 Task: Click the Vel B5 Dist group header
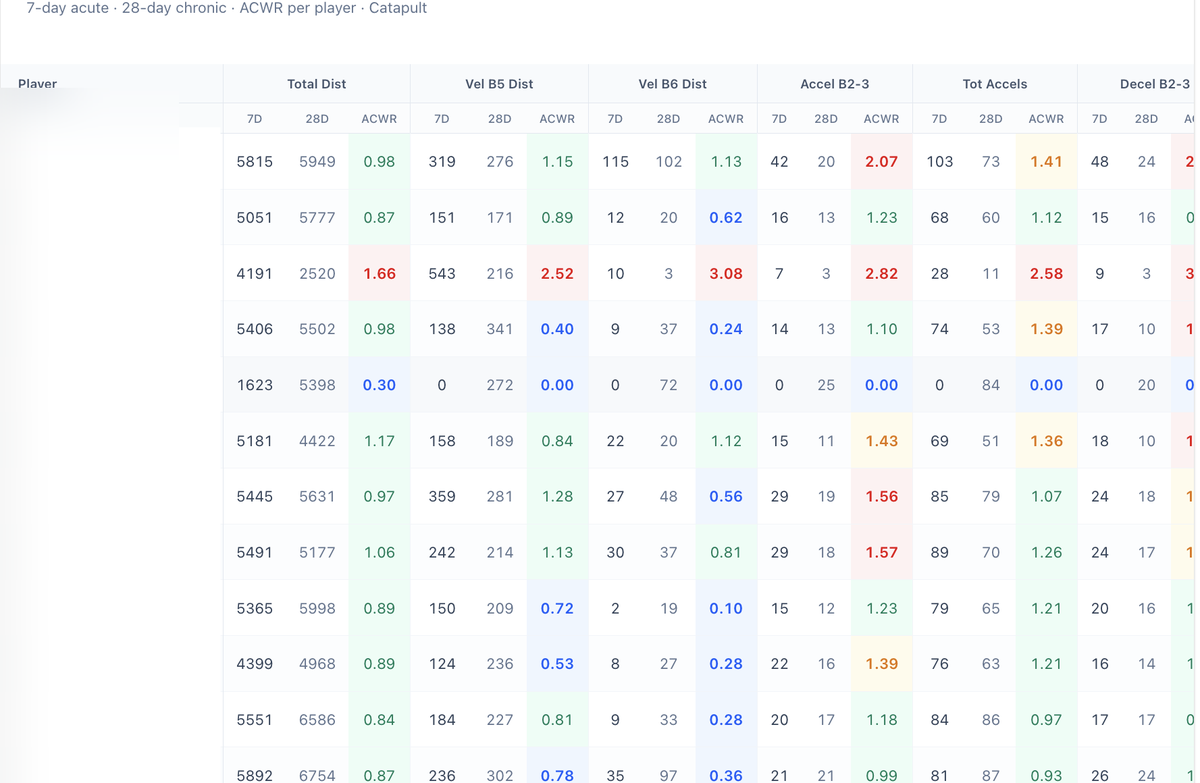[499, 84]
